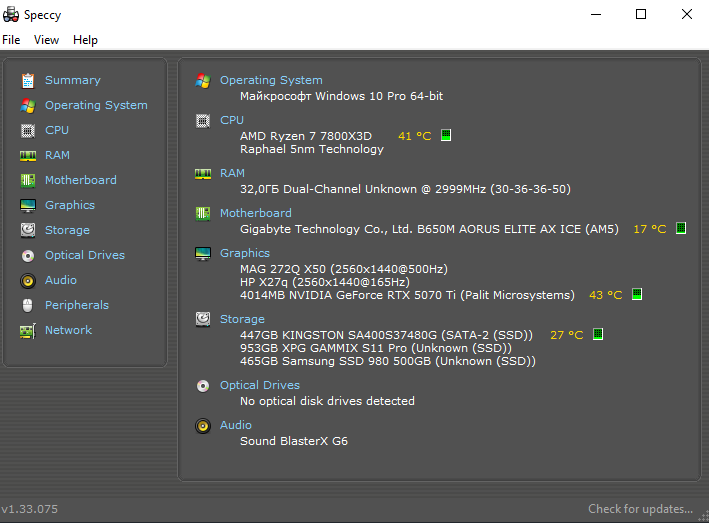Click the 41 °C CPU temperature value
709x523 pixels.
coord(415,136)
